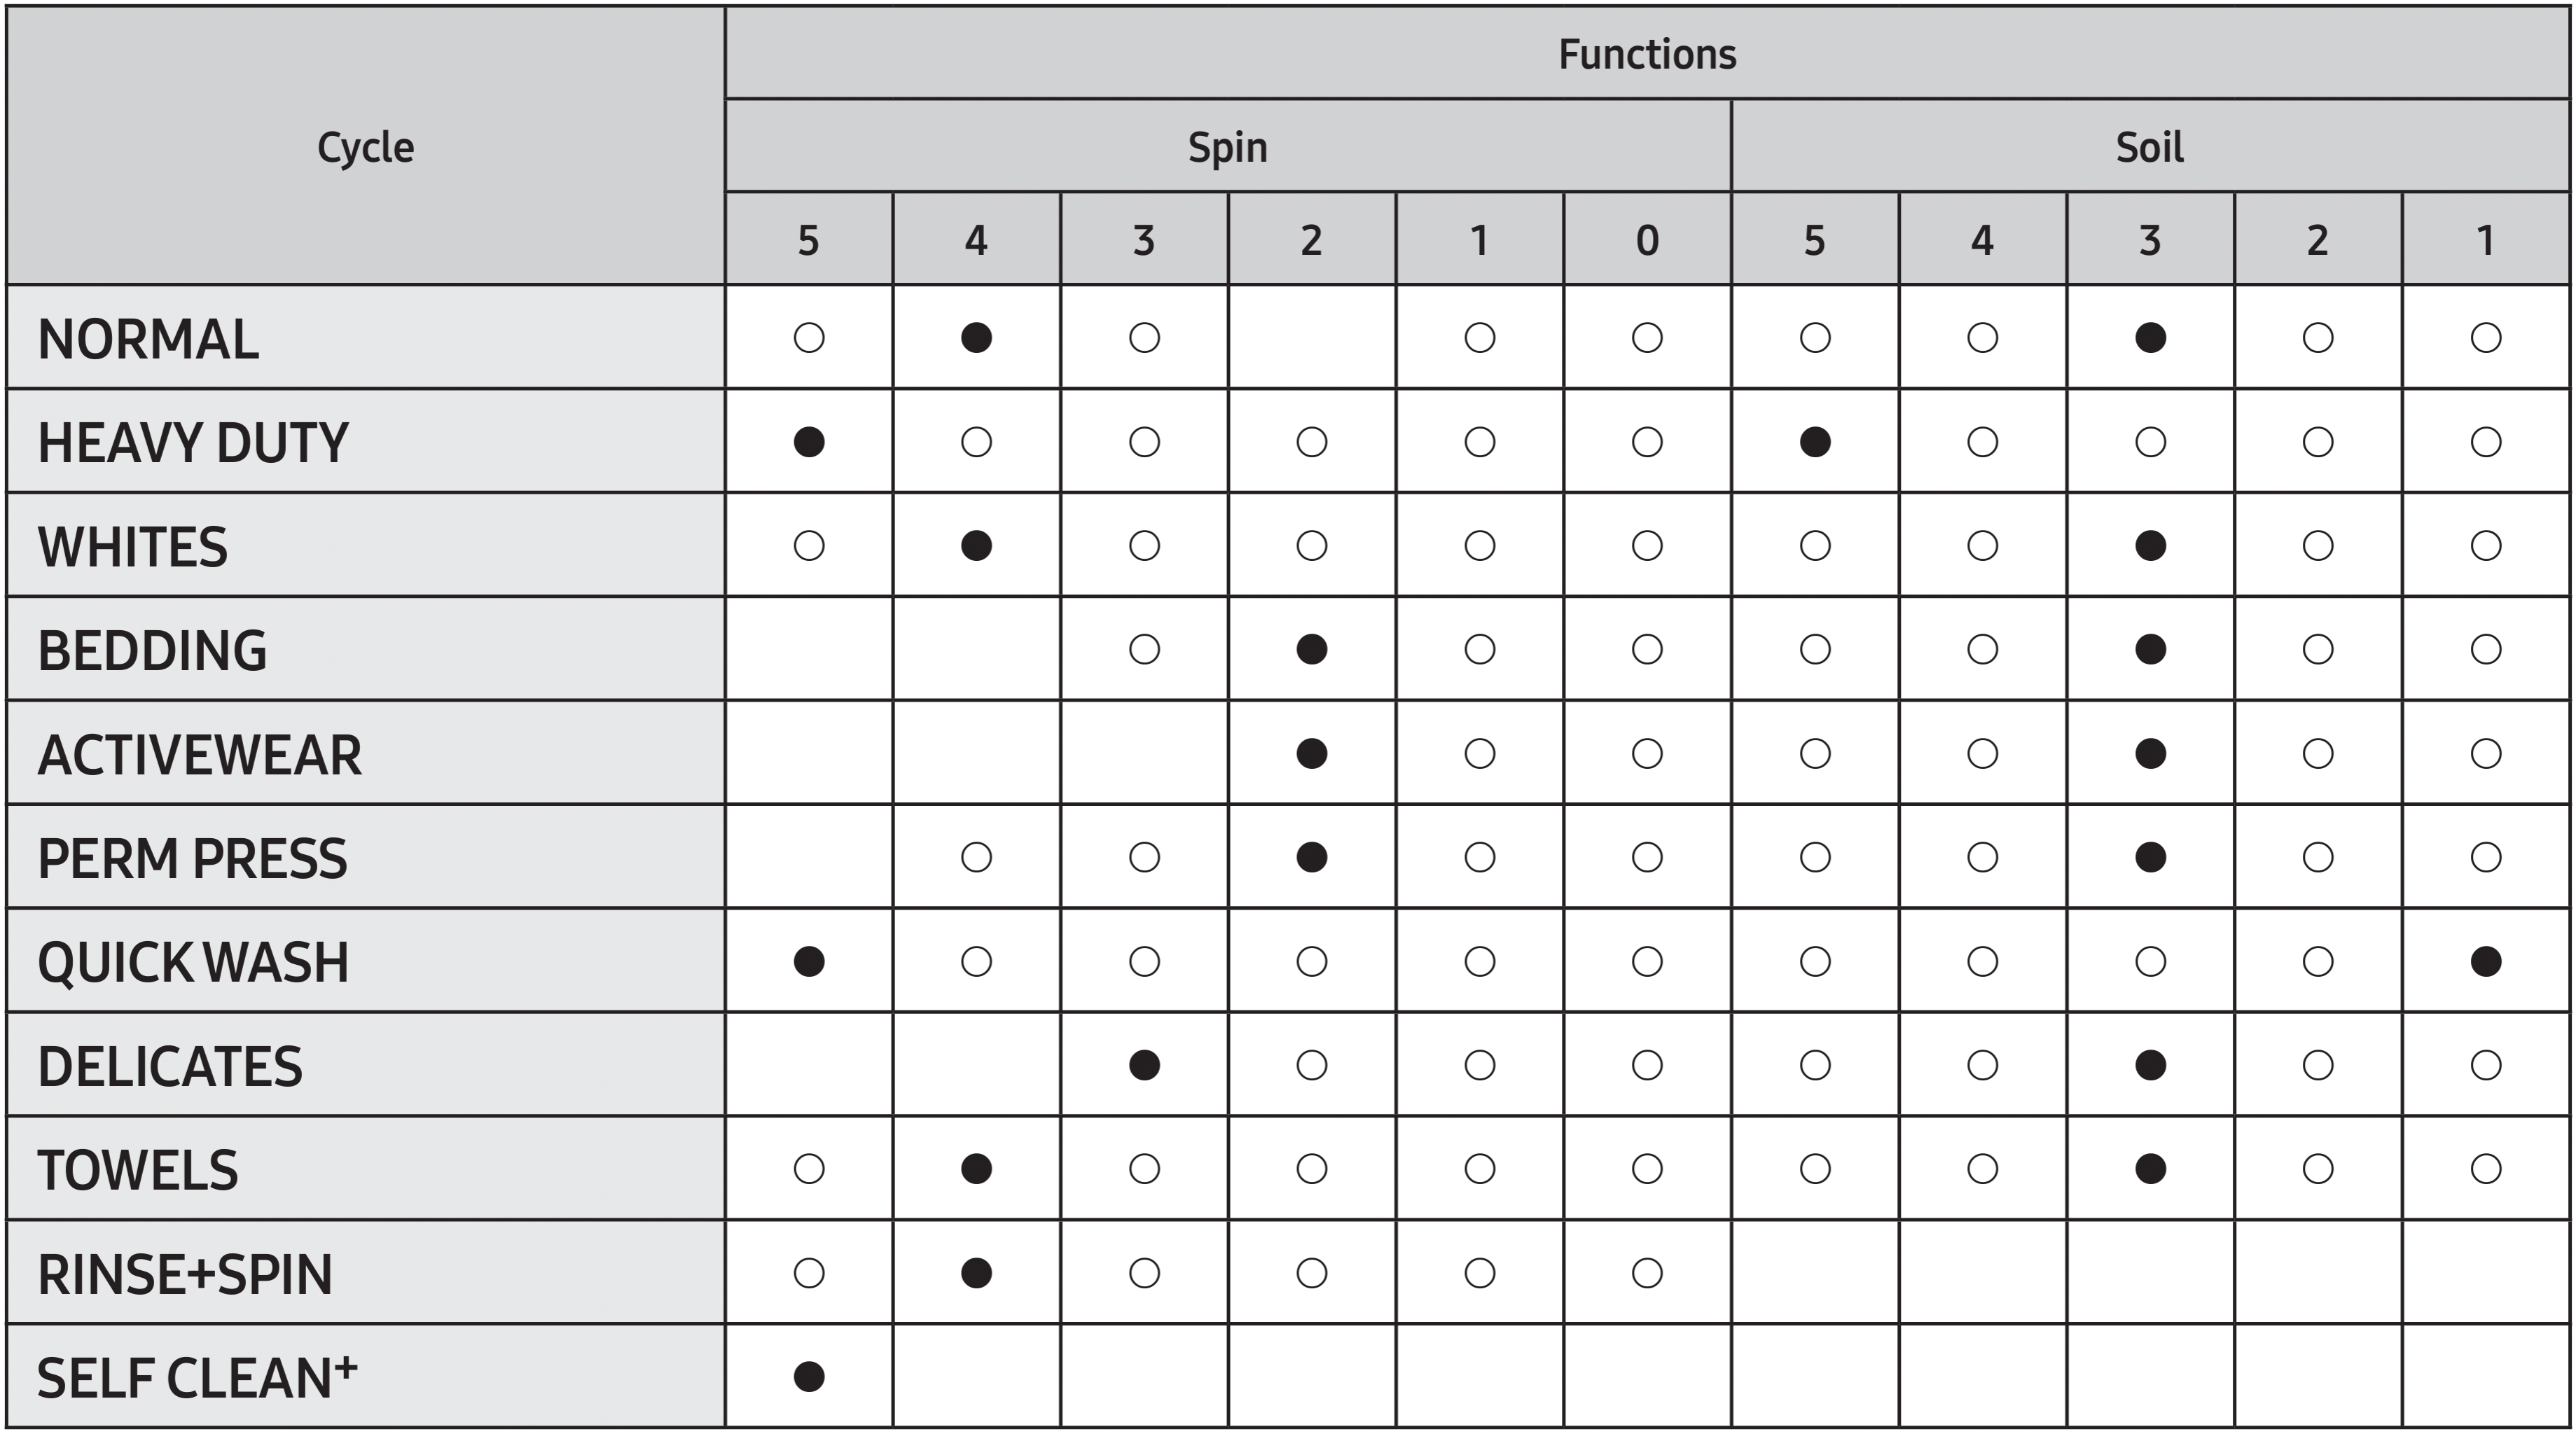The image size is (2576, 1434).
Task: Click the Soil column group header
Action: (x=2149, y=147)
